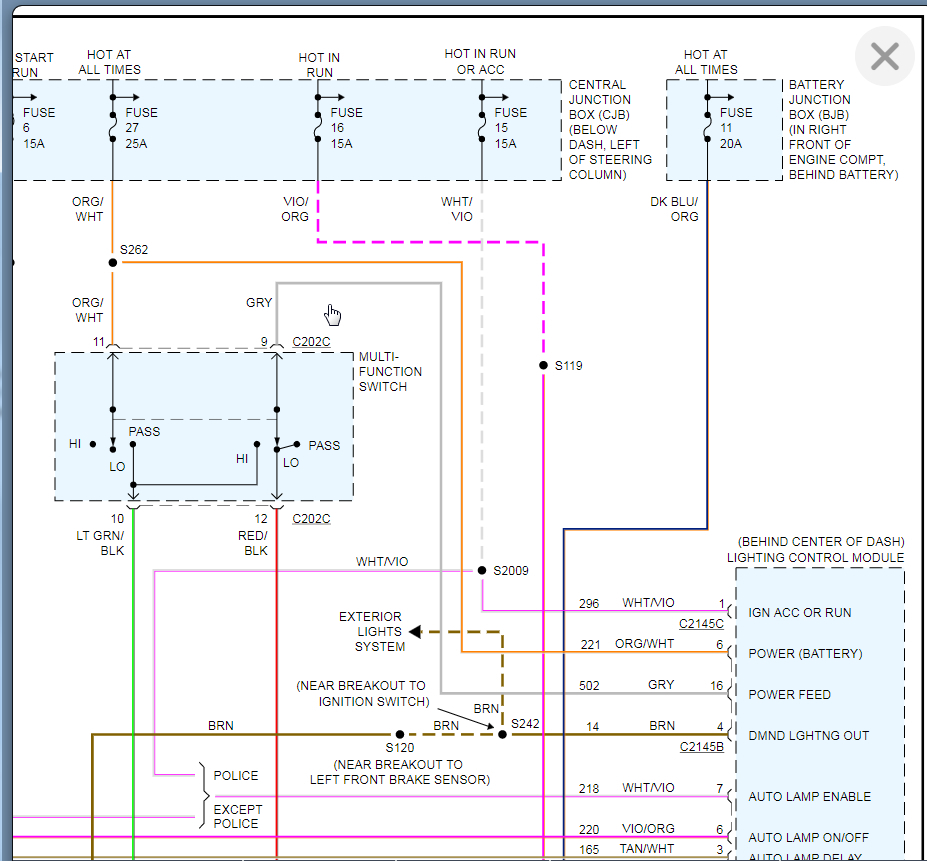This screenshot has height=861, width=927.
Task: Select the Fuse 15 15A symbol
Action: 482,128
